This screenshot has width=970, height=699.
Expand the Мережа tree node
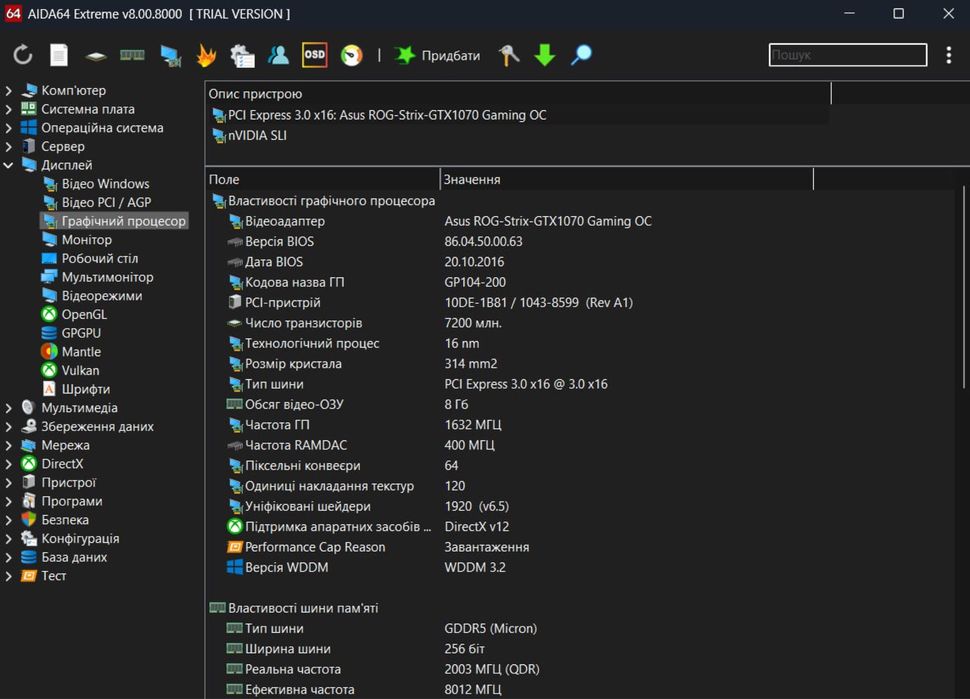point(9,445)
